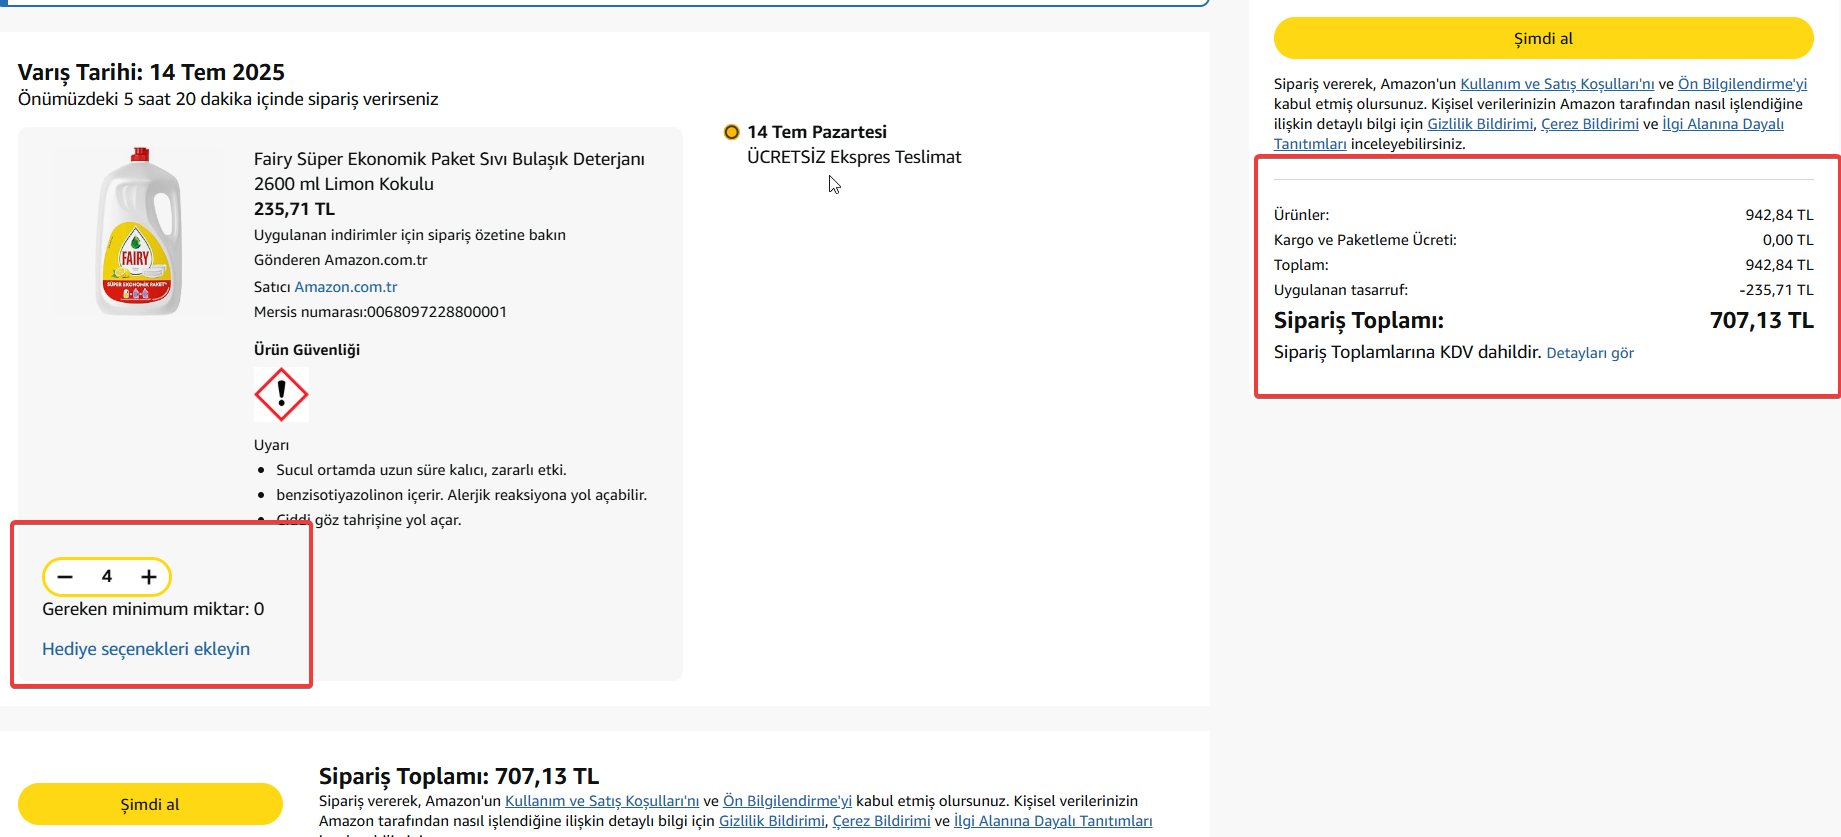
Task: Click the quantity value 4 in the stepper
Action: click(x=107, y=577)
